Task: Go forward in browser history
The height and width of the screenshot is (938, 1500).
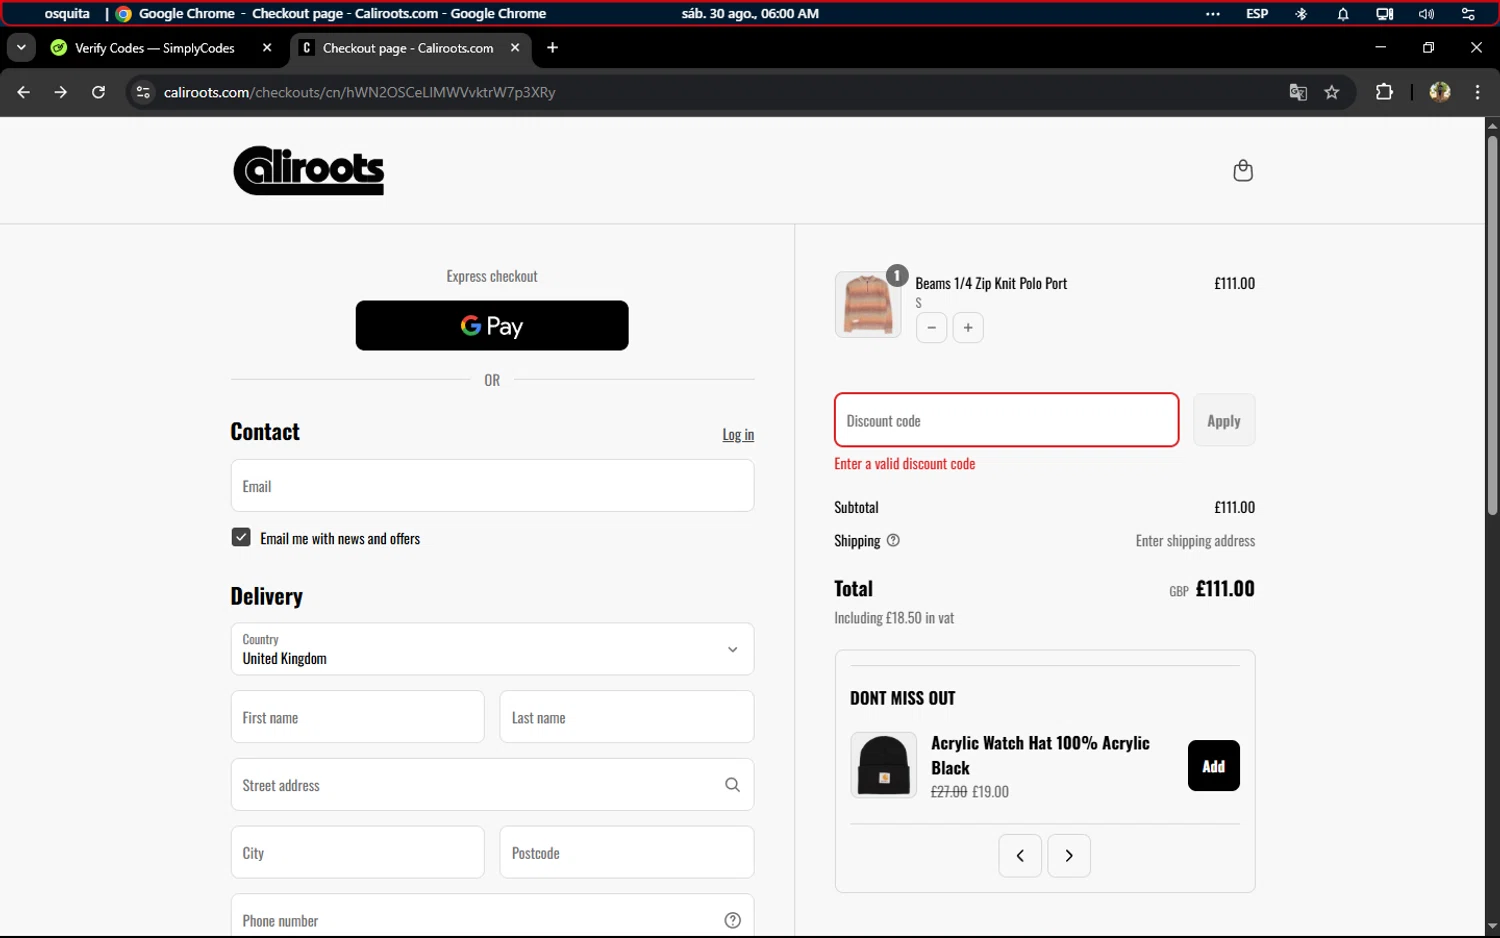Action: click(61, 92)
